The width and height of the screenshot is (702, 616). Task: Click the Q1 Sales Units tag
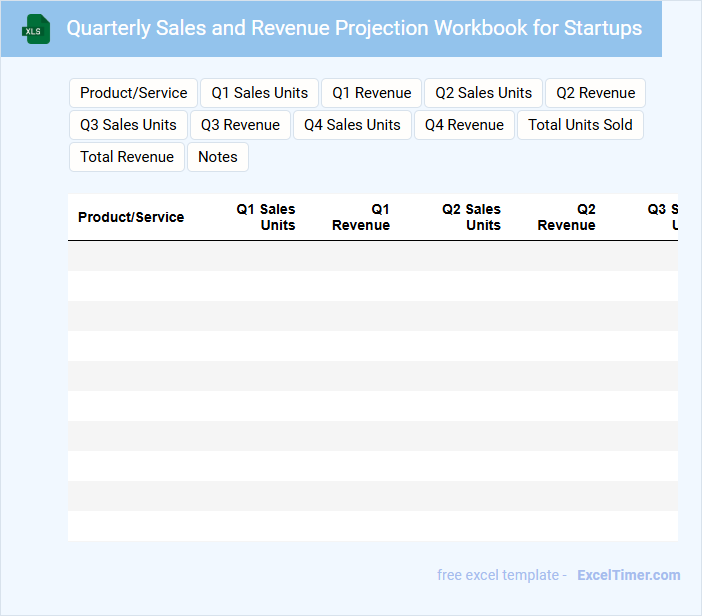pos(260,93)
